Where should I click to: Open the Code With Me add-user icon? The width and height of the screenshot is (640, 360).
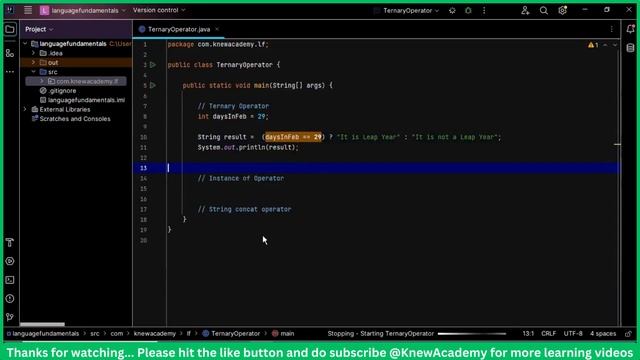(525, 11)
